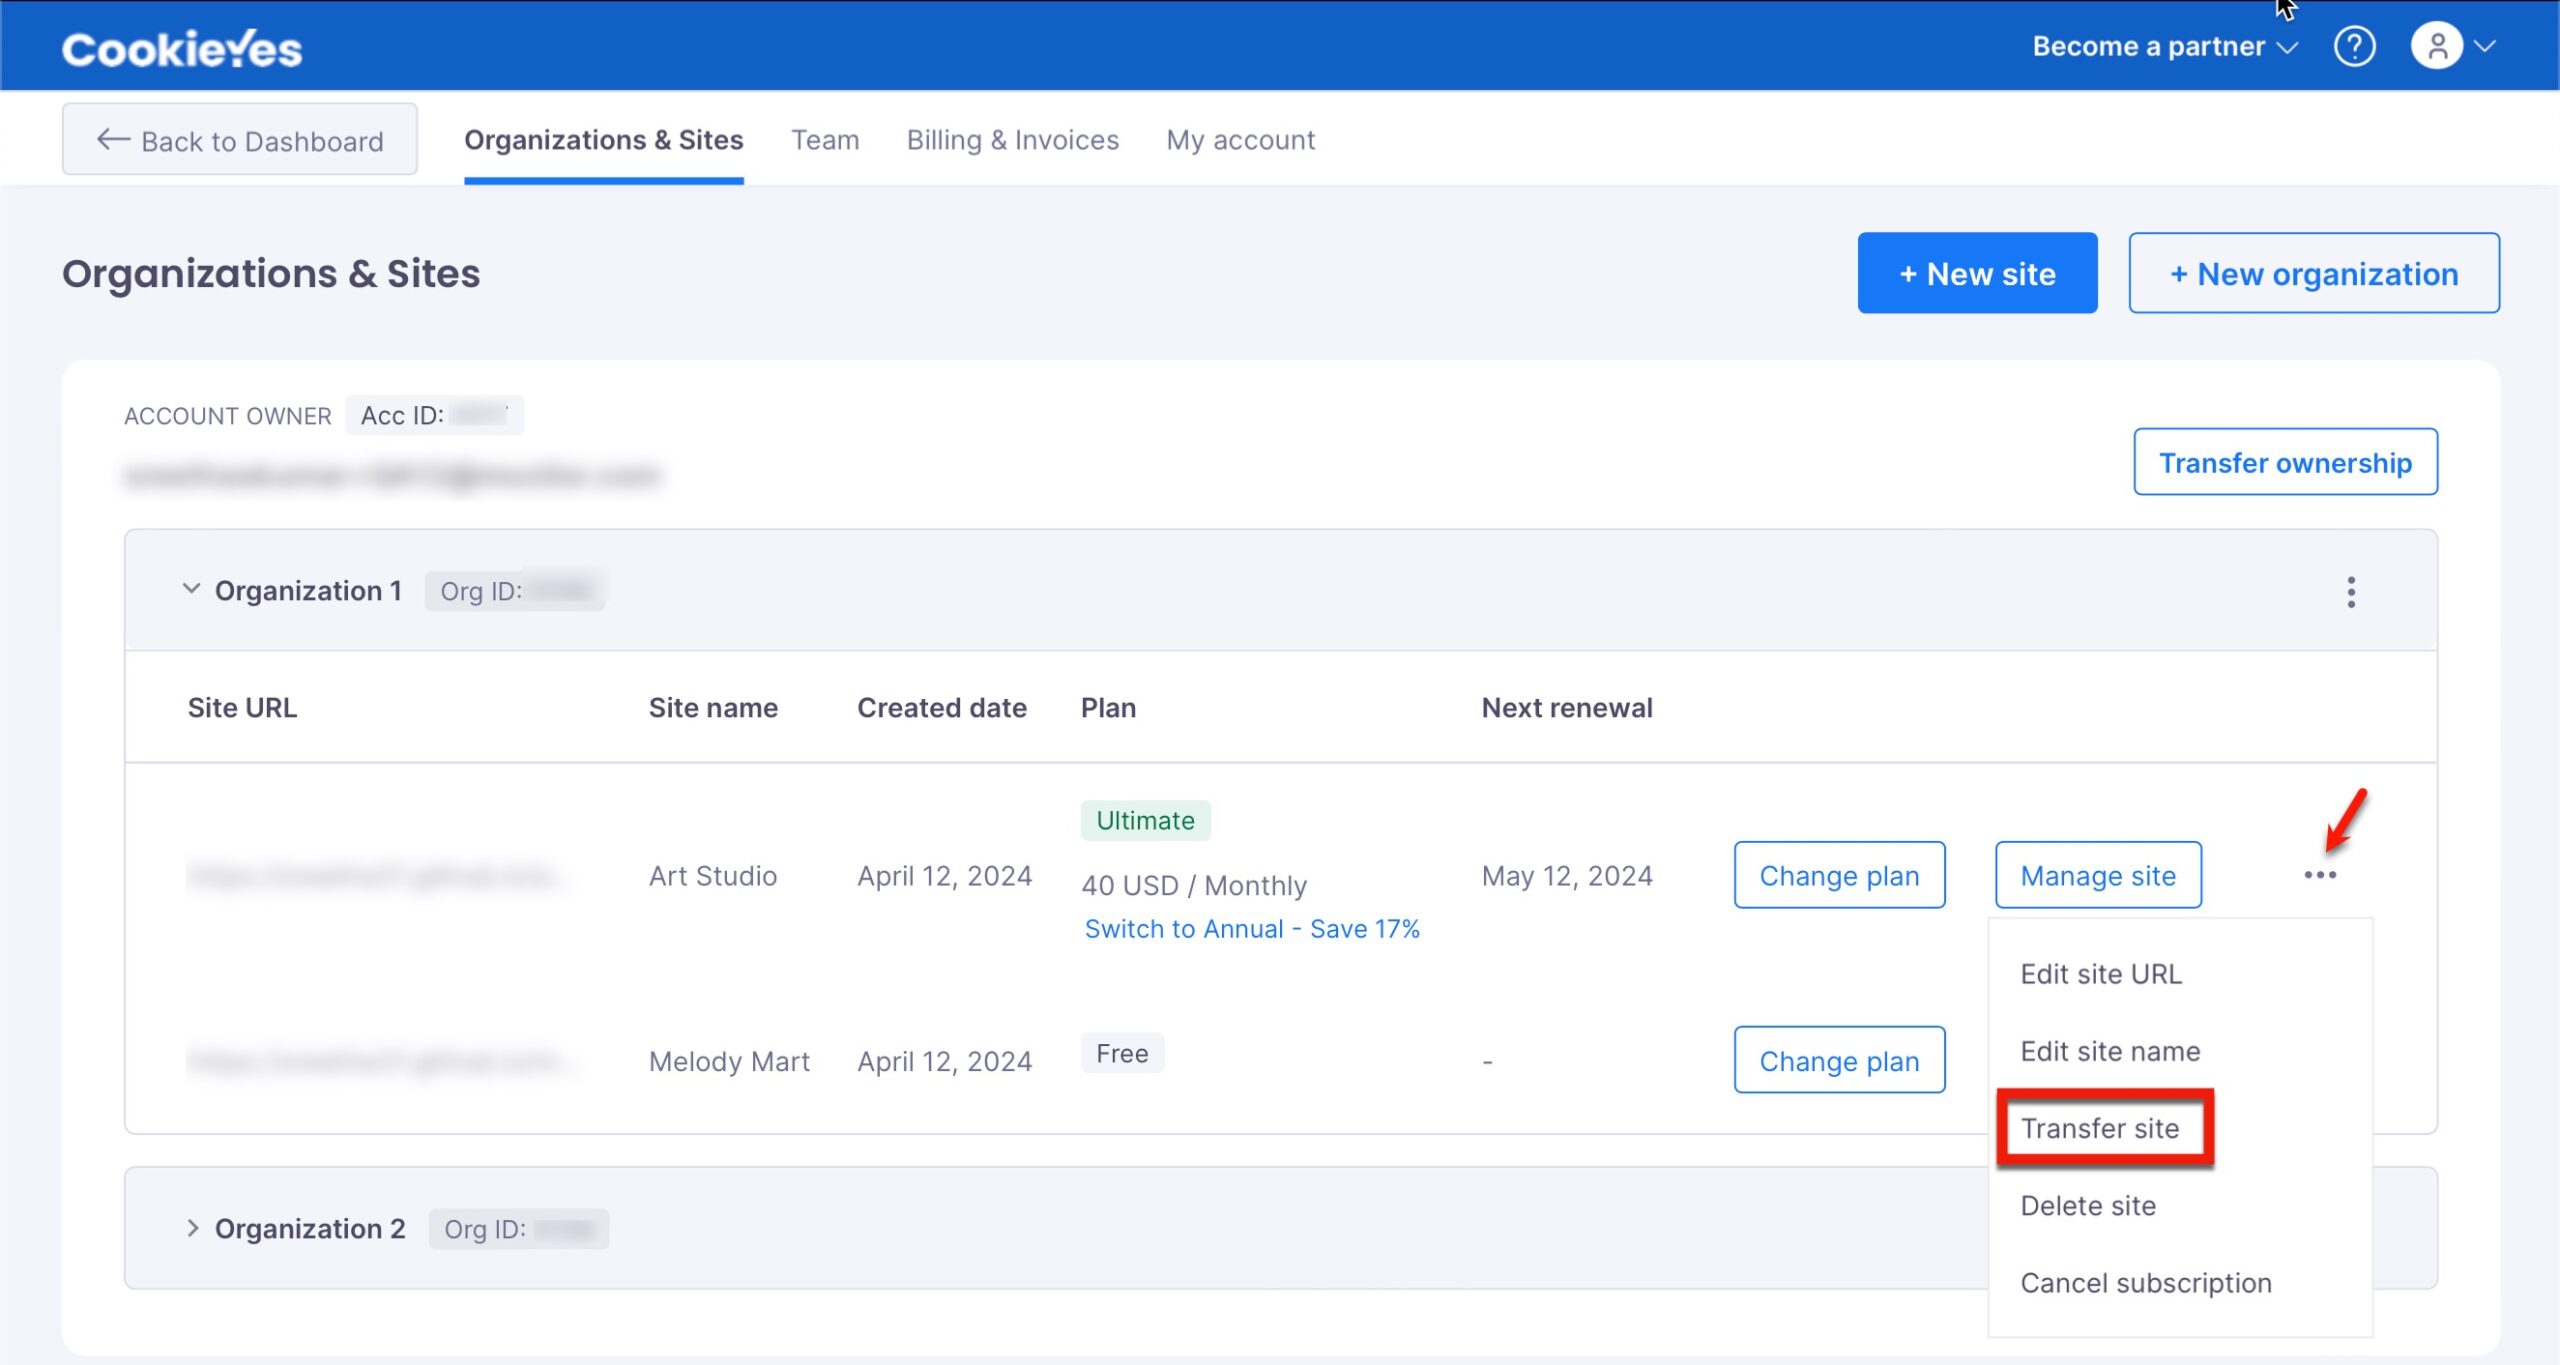
Task: Click the Switch to Annual savings link
Action: click(x=1251, y=928)
